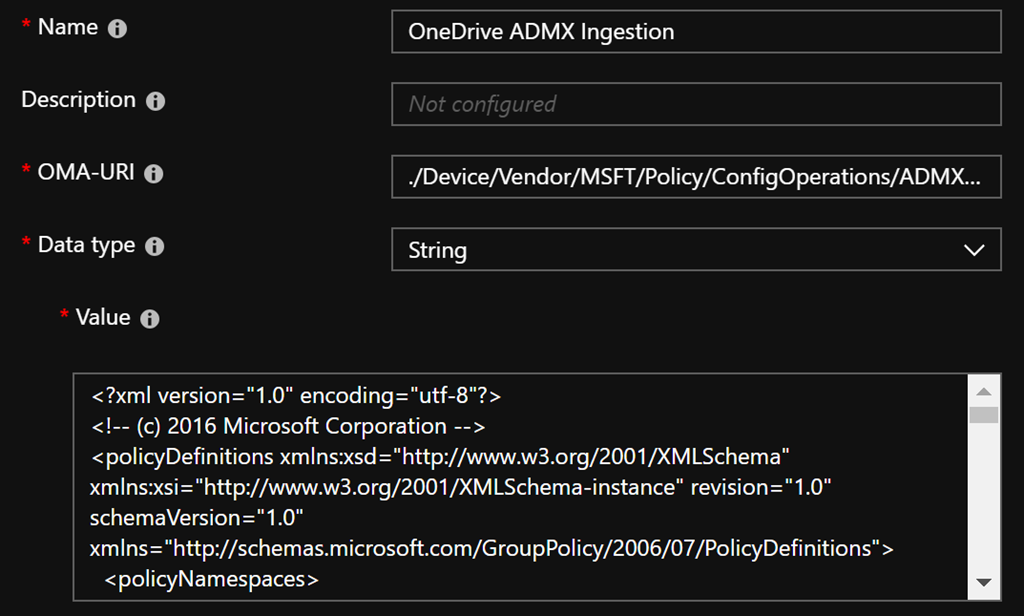Click the Value field info icon

click(x=150, y=319)
